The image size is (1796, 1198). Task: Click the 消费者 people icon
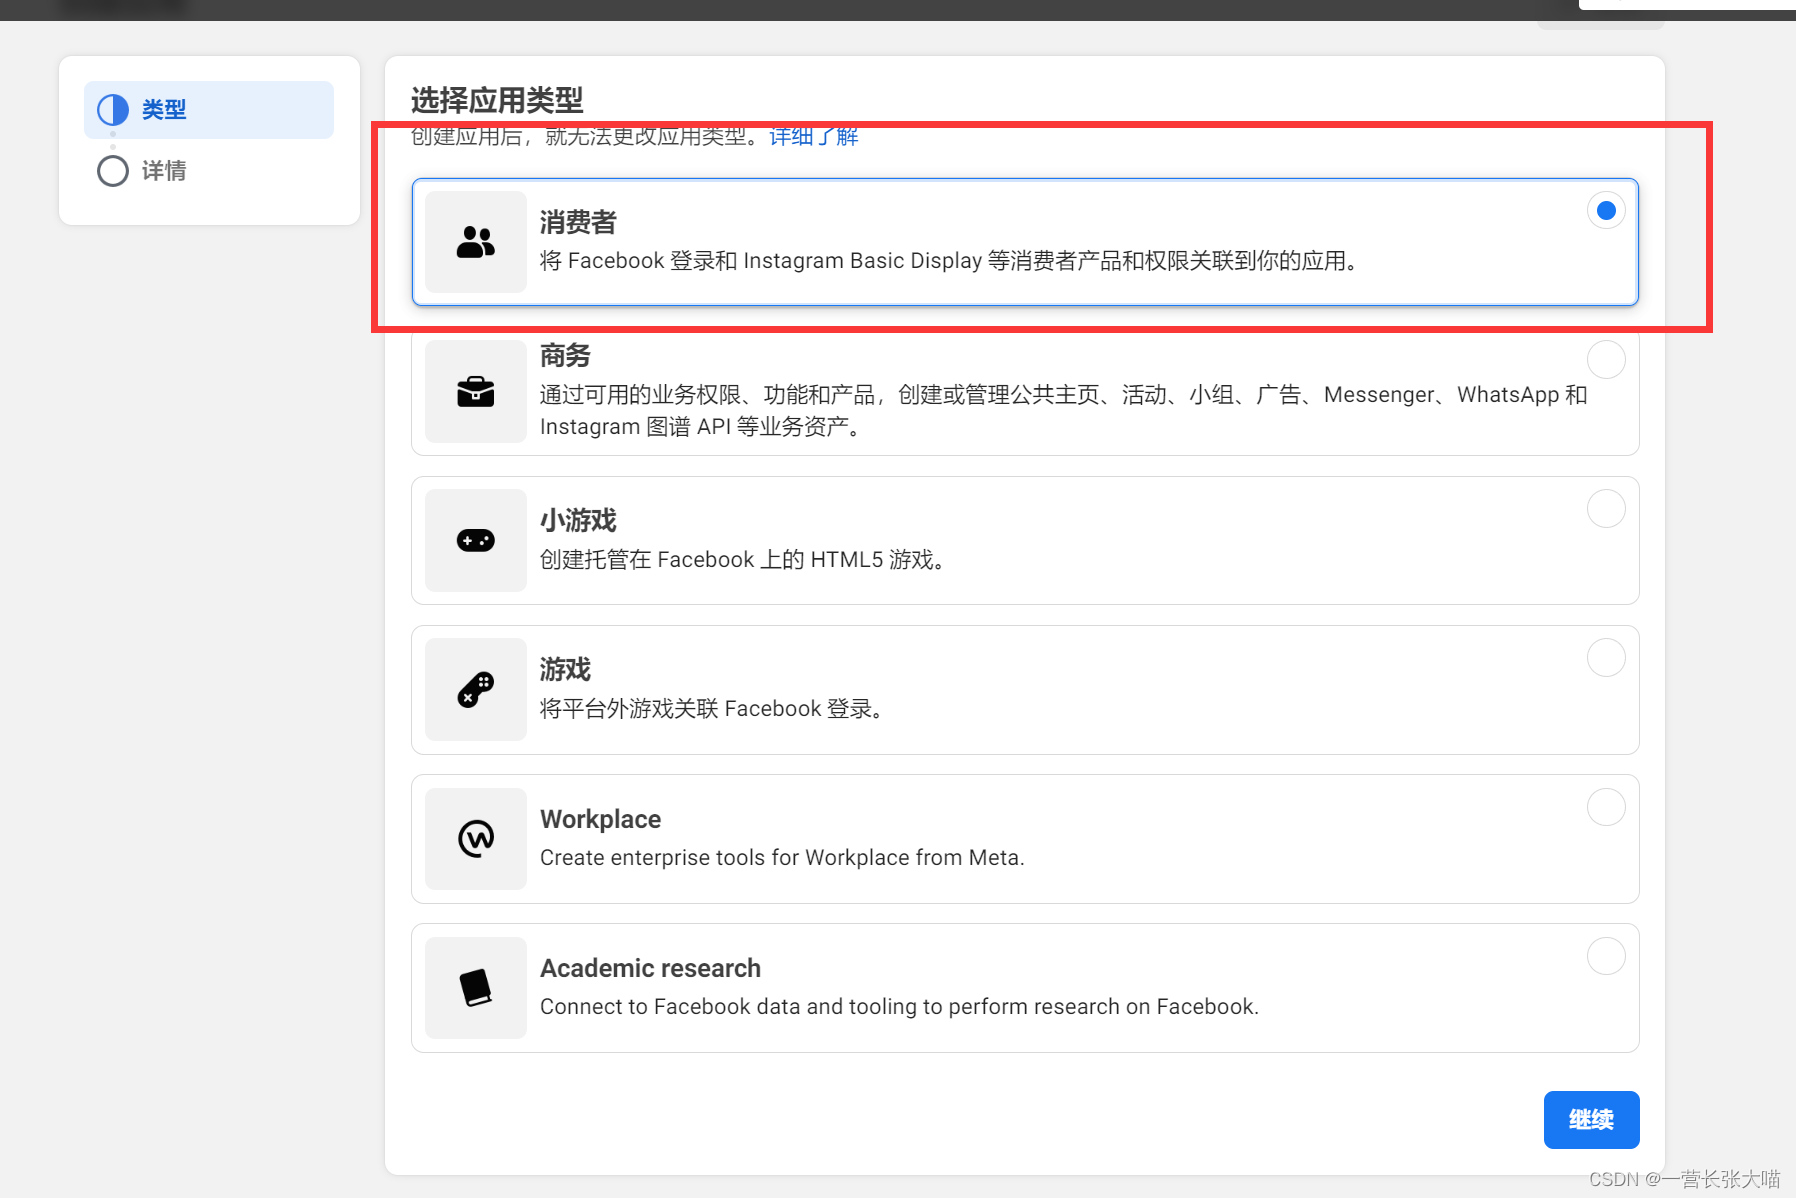click(474, 242)
